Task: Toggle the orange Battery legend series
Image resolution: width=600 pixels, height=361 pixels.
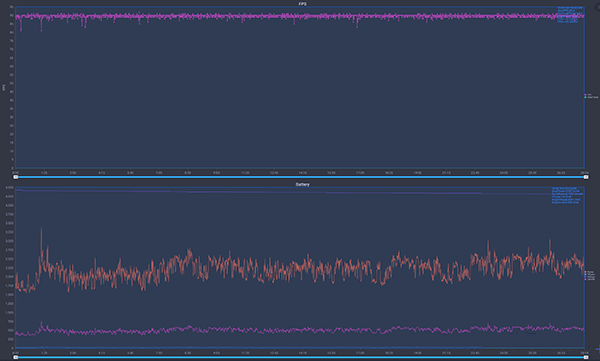Action: pyautogui.click(x=585, y=272)
